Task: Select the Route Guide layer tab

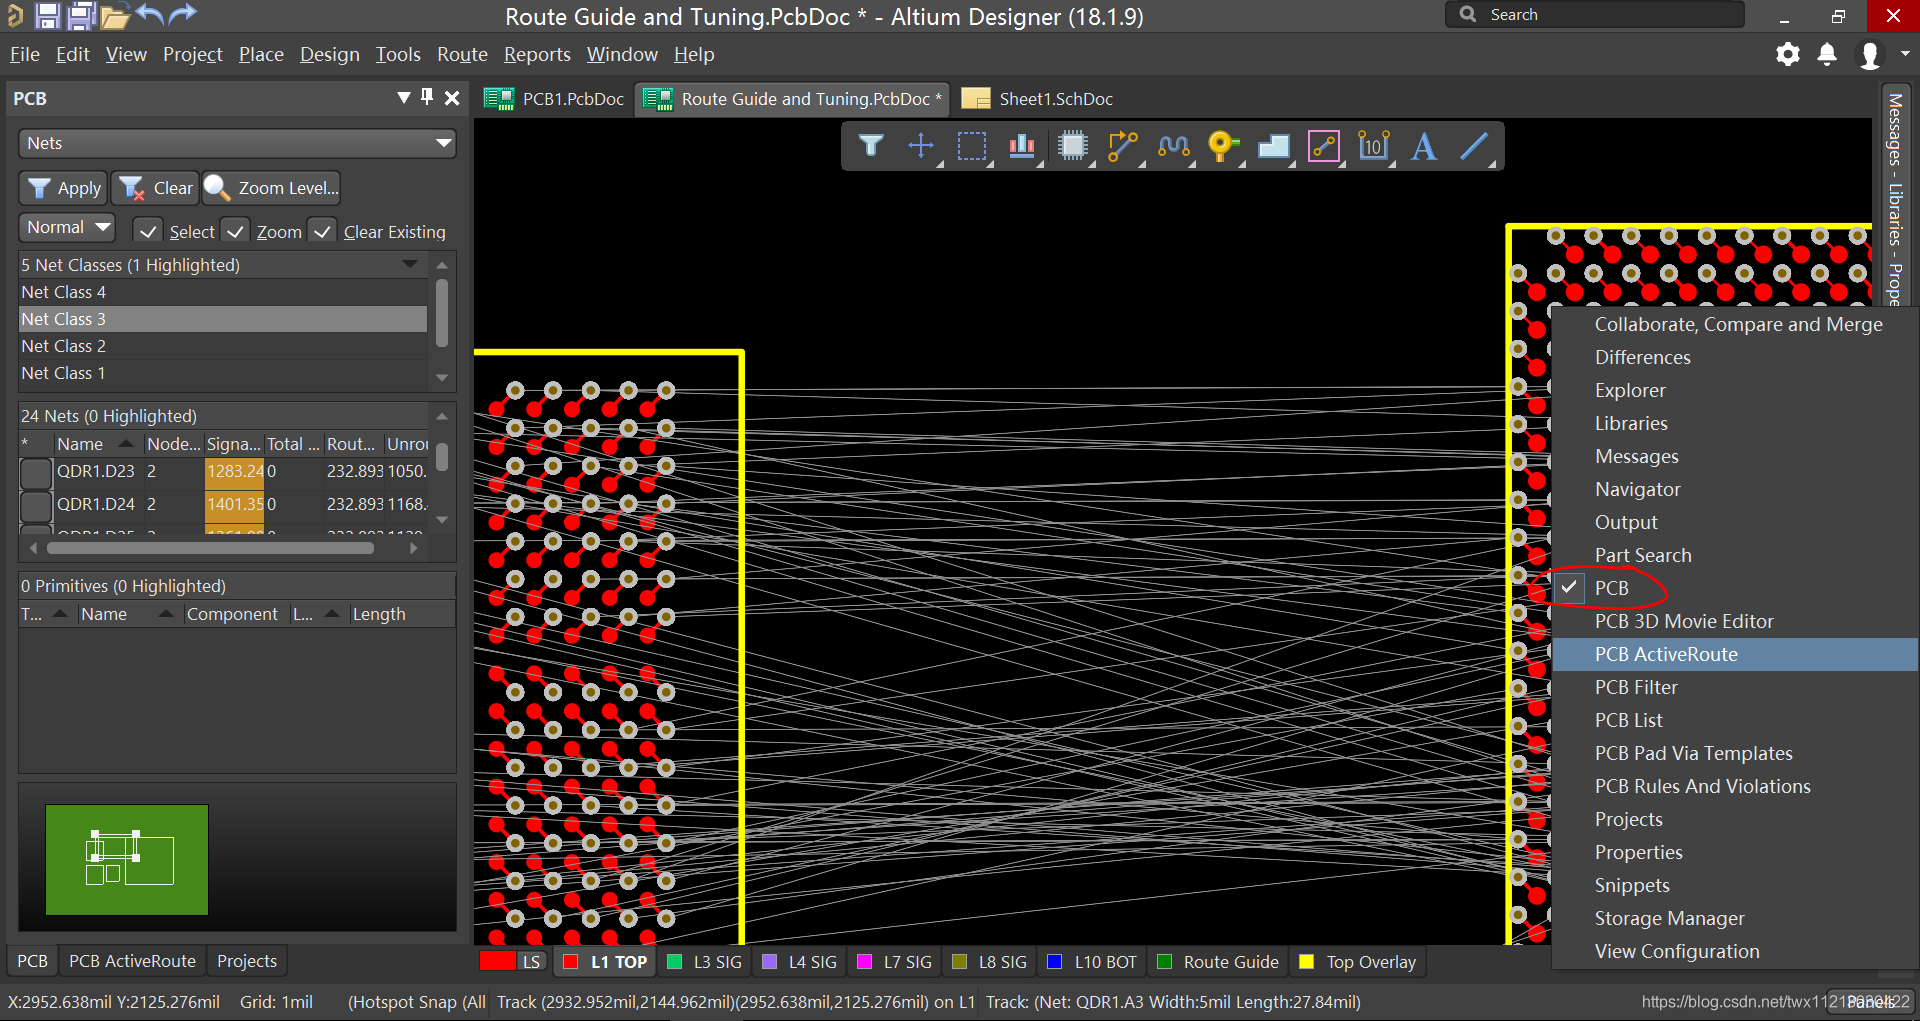Action: click(x=1218, y=962)
